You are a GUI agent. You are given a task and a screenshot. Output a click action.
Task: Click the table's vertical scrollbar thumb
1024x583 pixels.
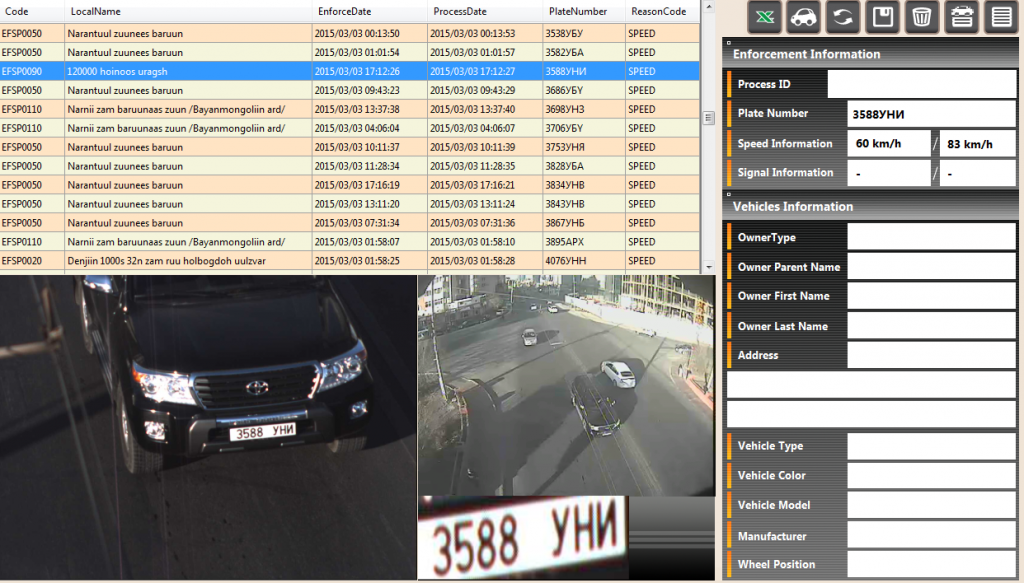point(709,117)
